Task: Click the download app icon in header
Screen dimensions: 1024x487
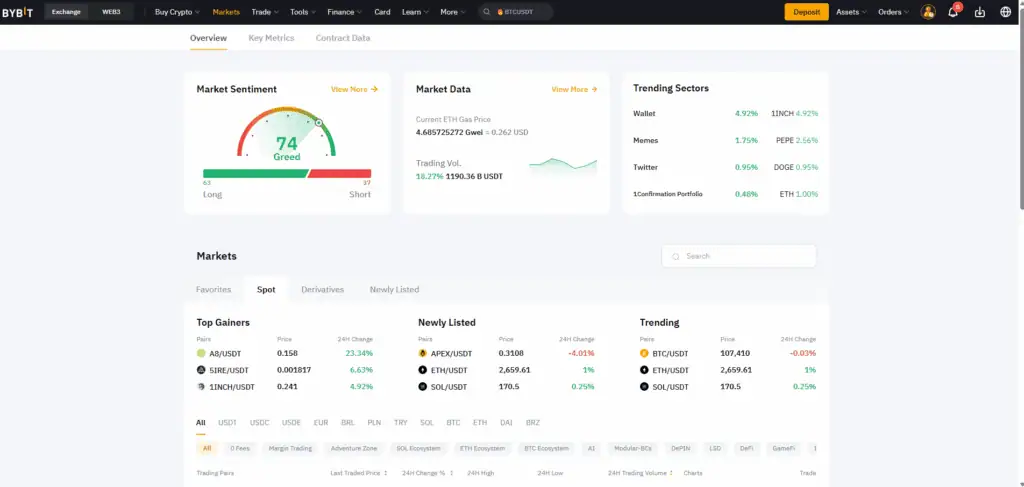Action: point(979,12)
